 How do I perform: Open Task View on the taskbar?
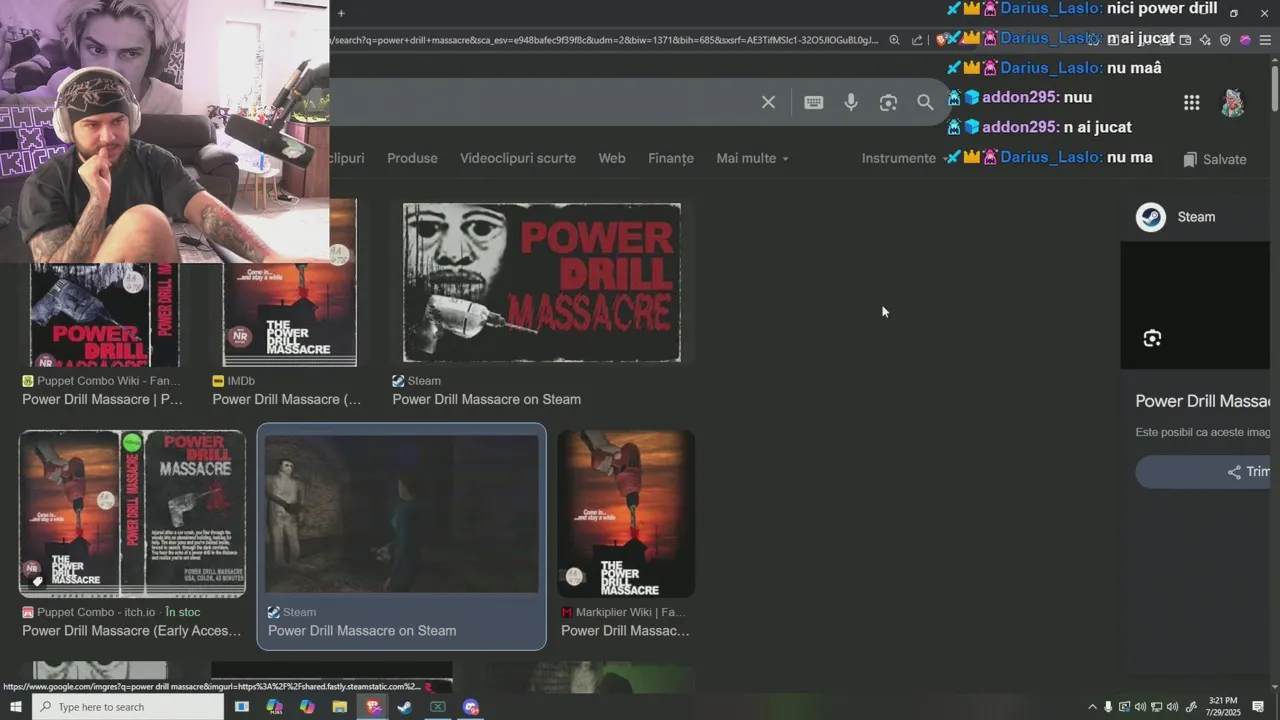click(241, 707)
